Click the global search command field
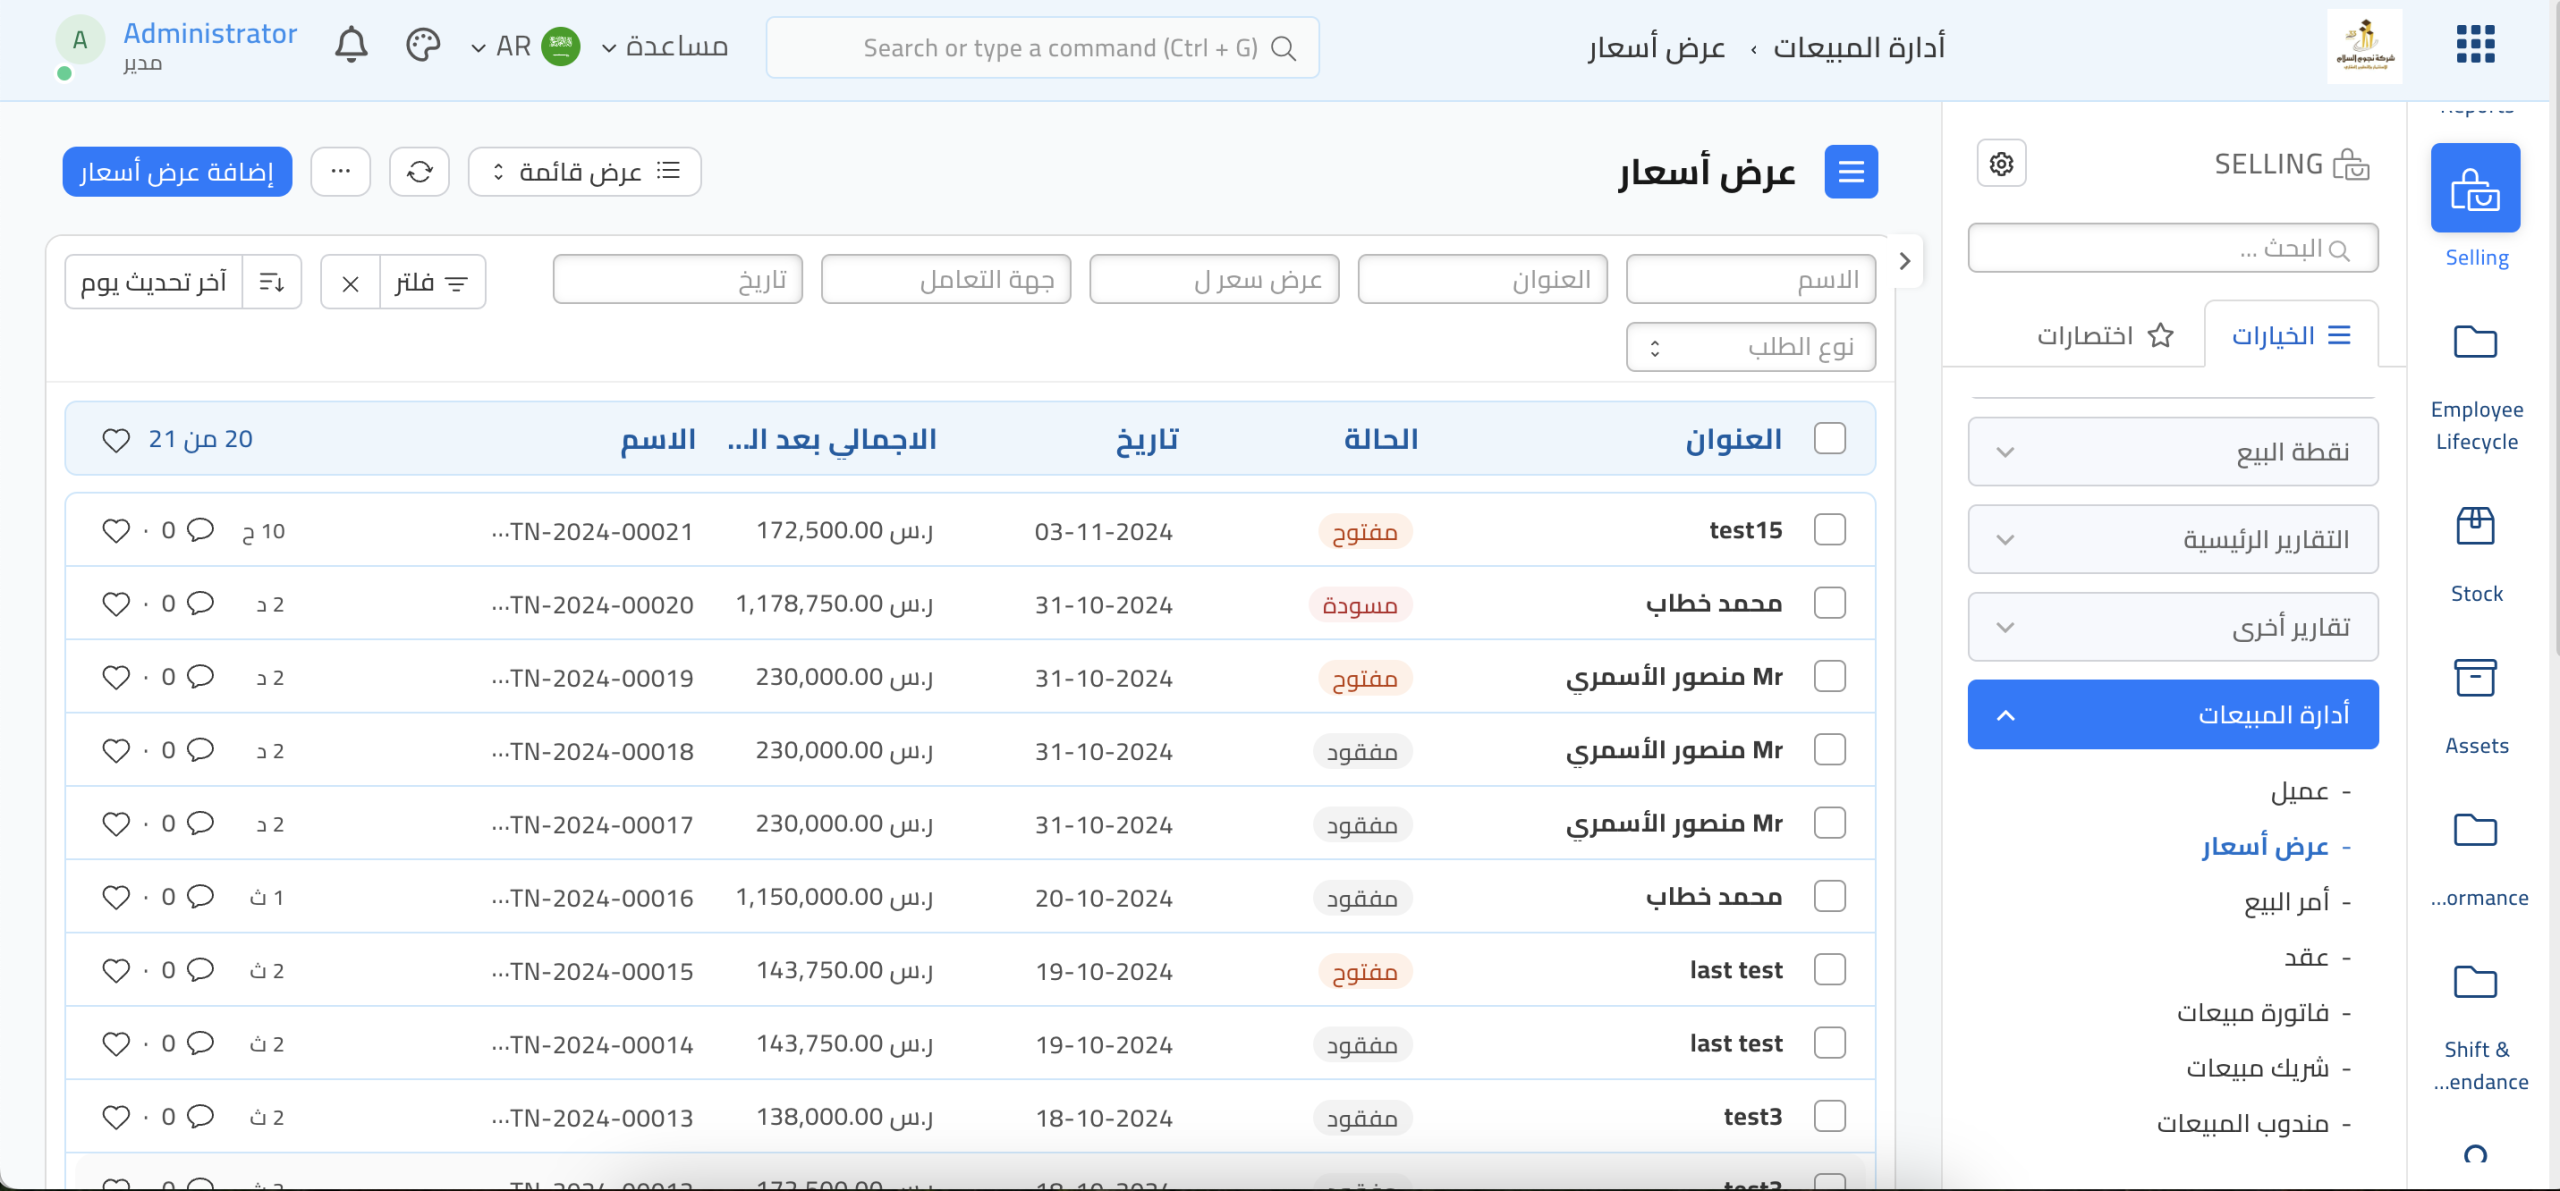The width and height of the screenshot is (2560, 1191). (x=1042, y=46)
